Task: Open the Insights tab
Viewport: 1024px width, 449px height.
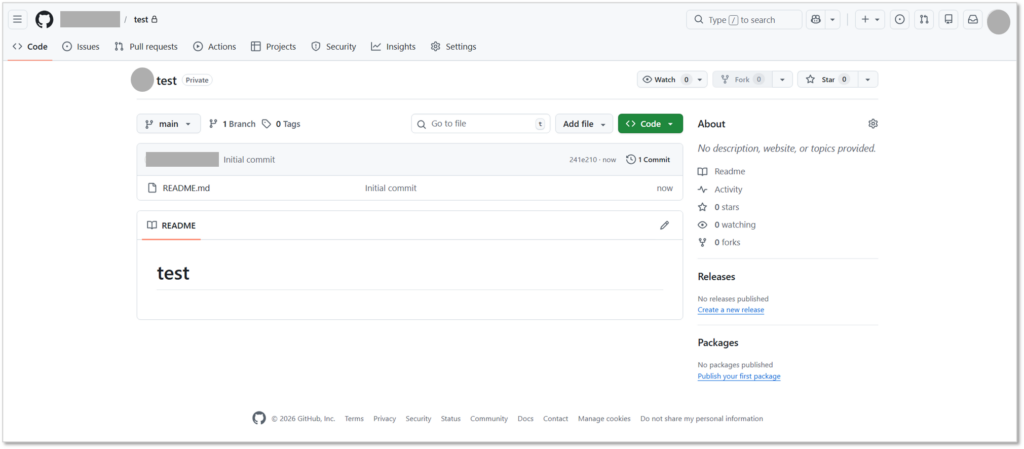Action: [393, 47]
